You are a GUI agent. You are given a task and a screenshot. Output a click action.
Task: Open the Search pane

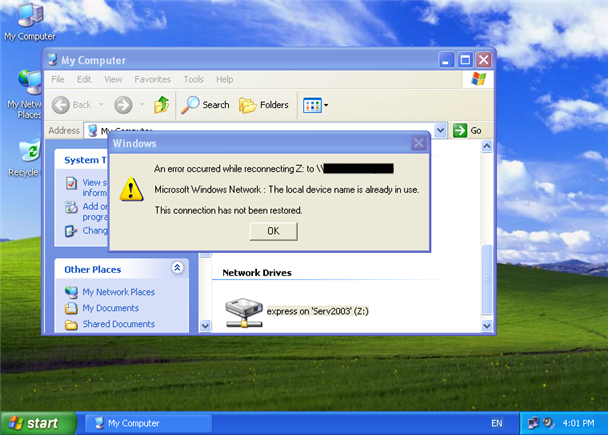[x=205, y=105]
